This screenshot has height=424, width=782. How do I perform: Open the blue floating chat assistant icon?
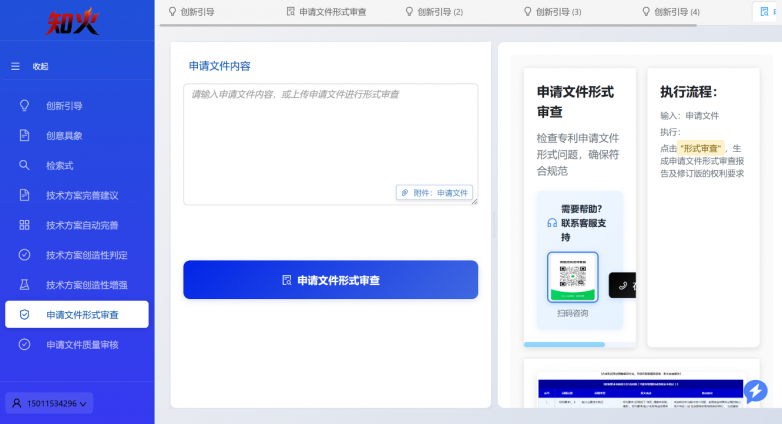click(755, 391)
